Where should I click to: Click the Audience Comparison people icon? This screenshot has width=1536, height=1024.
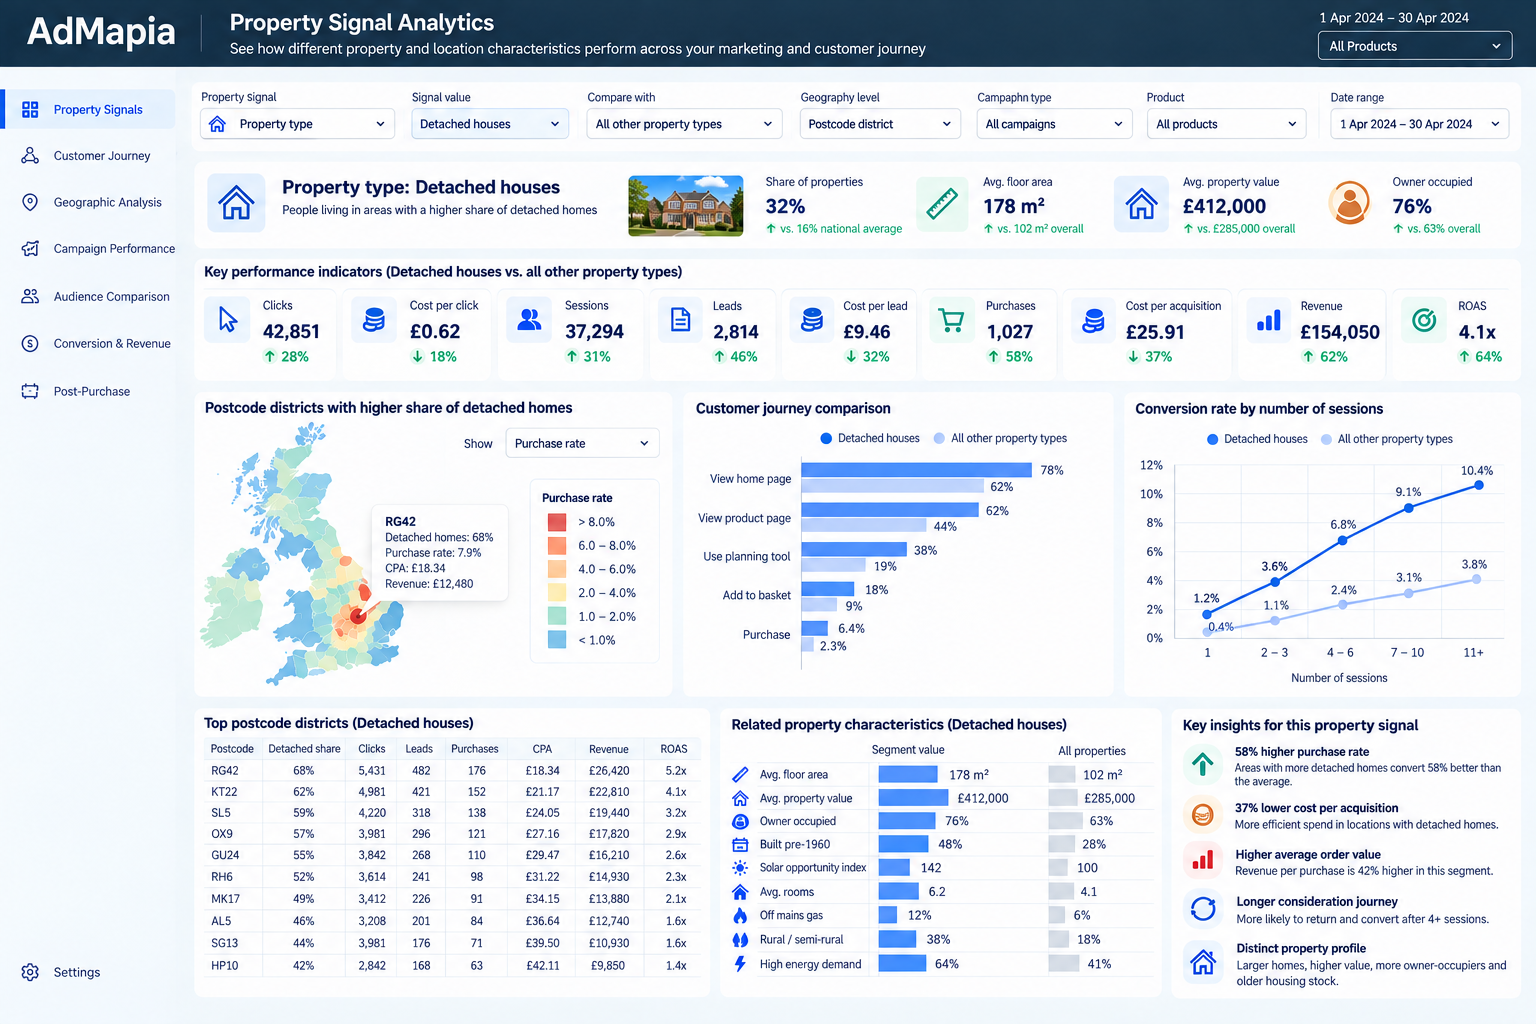tap(30, 296)
